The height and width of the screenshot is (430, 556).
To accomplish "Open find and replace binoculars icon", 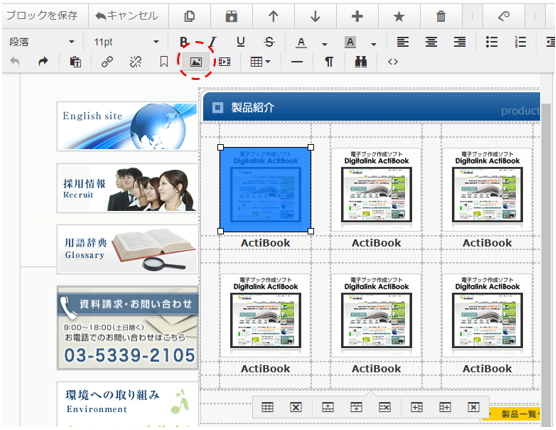I will (x=361, y=62).
